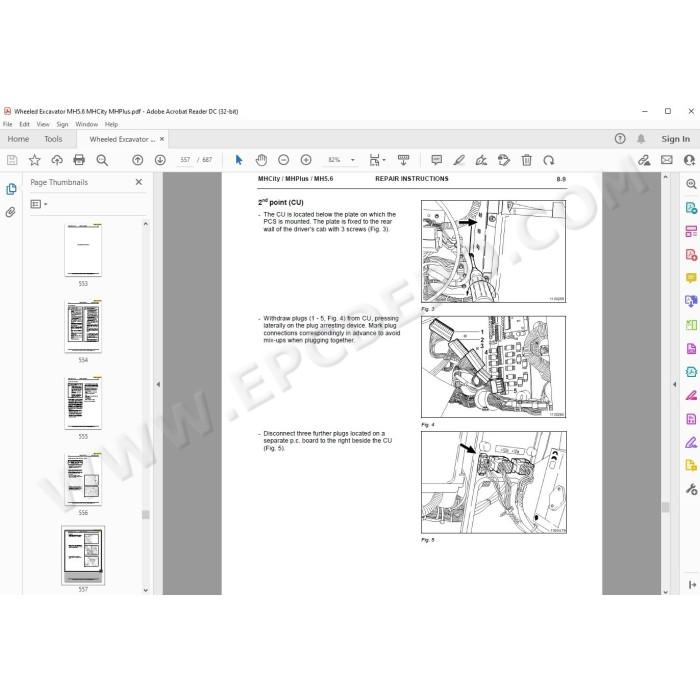Open the Help question mark icon
This screenshot has width=700, height=700.
coord(620,139)
